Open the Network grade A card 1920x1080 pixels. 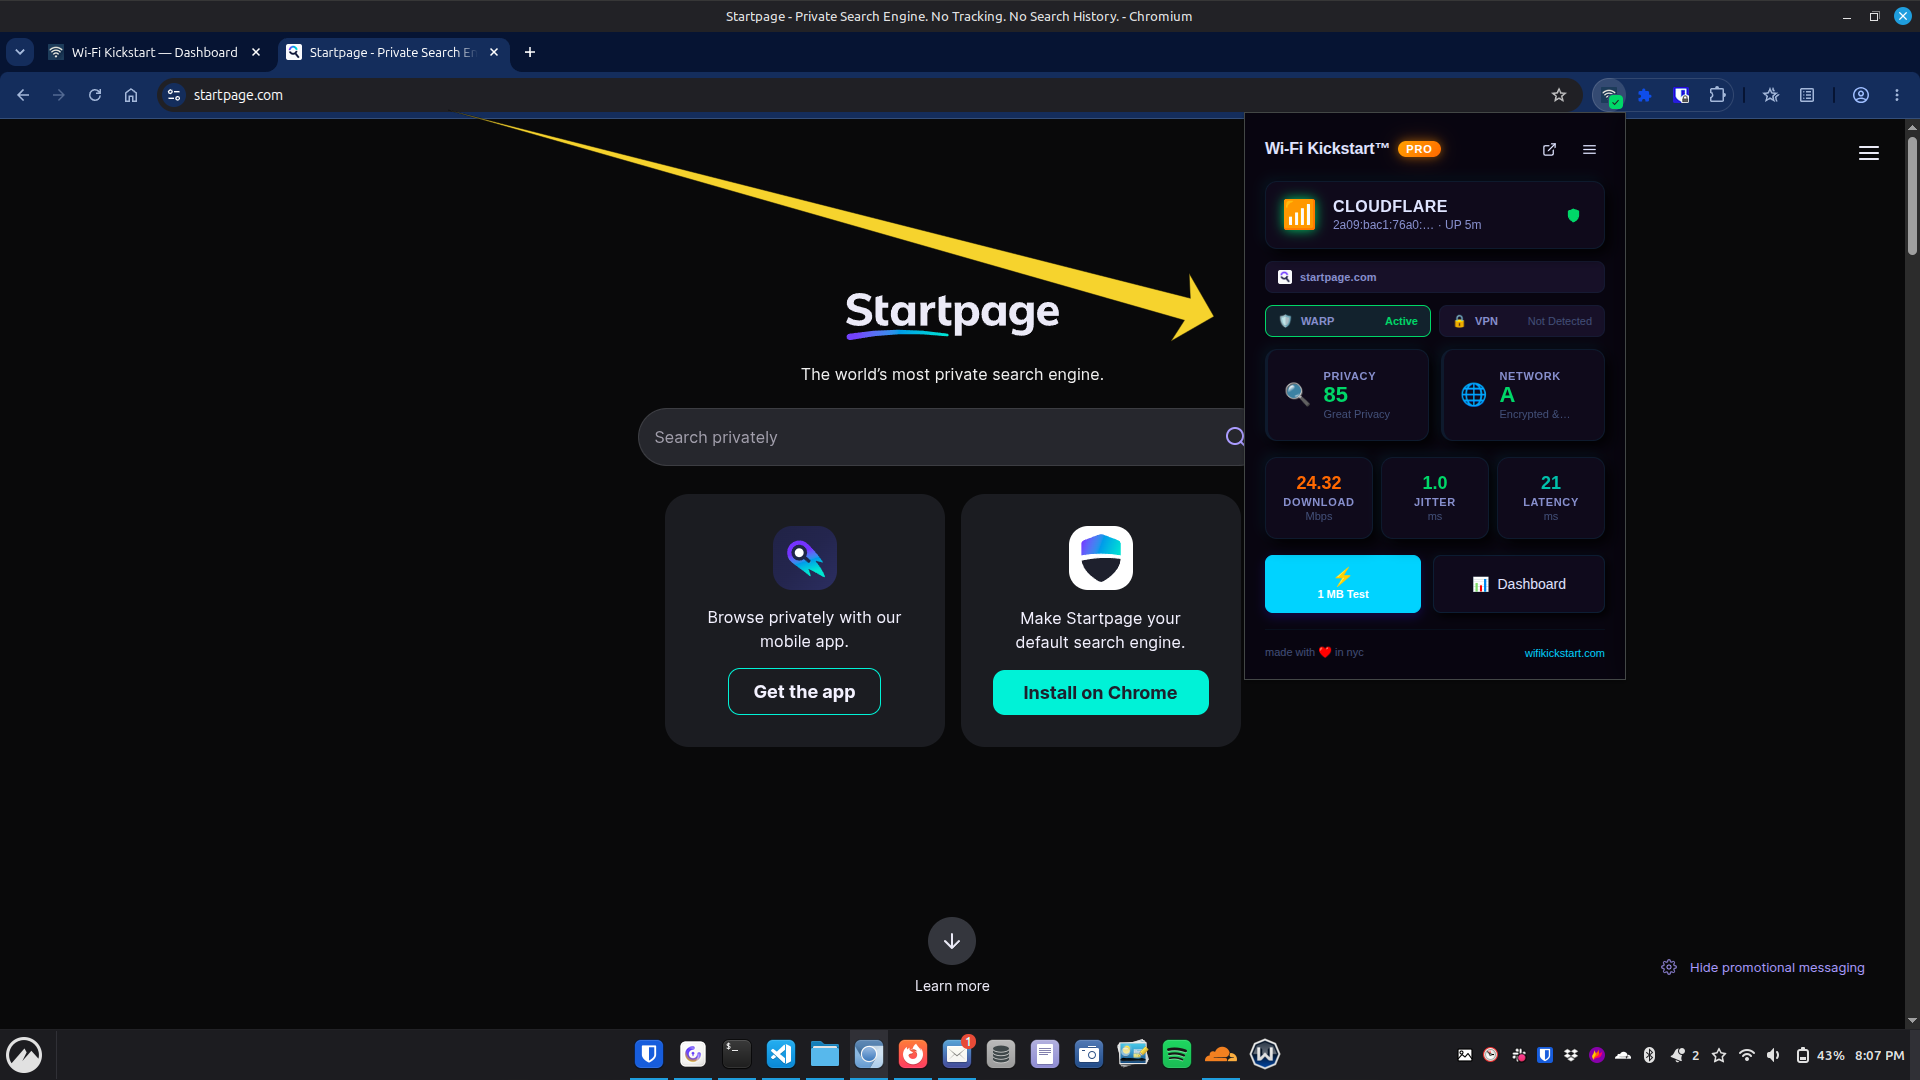1523,395
